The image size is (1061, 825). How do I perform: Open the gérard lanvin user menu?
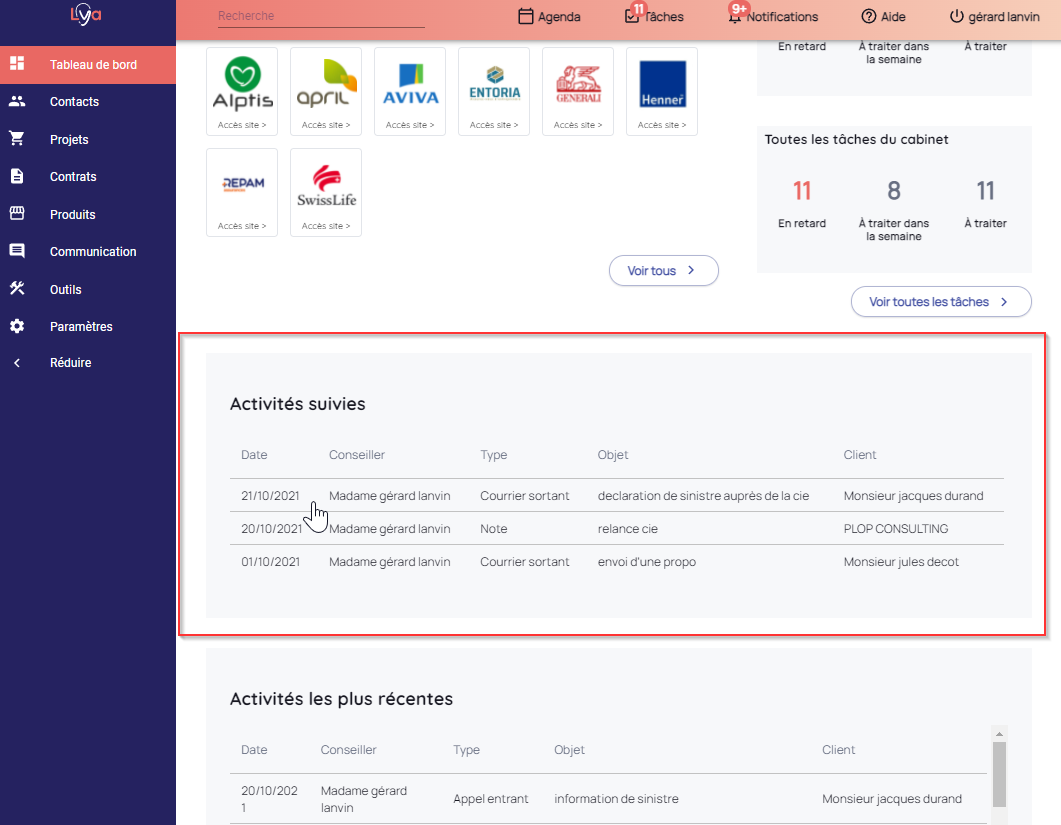(994, 17)
